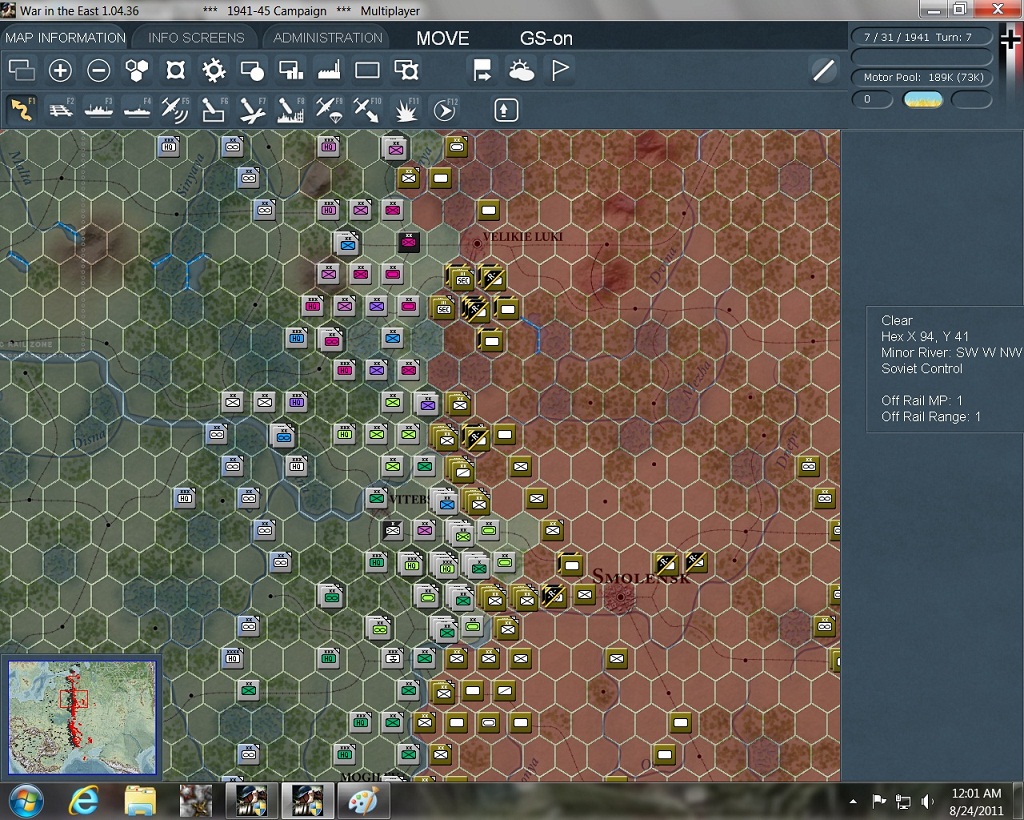1024x820 pixels.
Task: Click the end turn F12 arrow icon
Action: point(444,110)
